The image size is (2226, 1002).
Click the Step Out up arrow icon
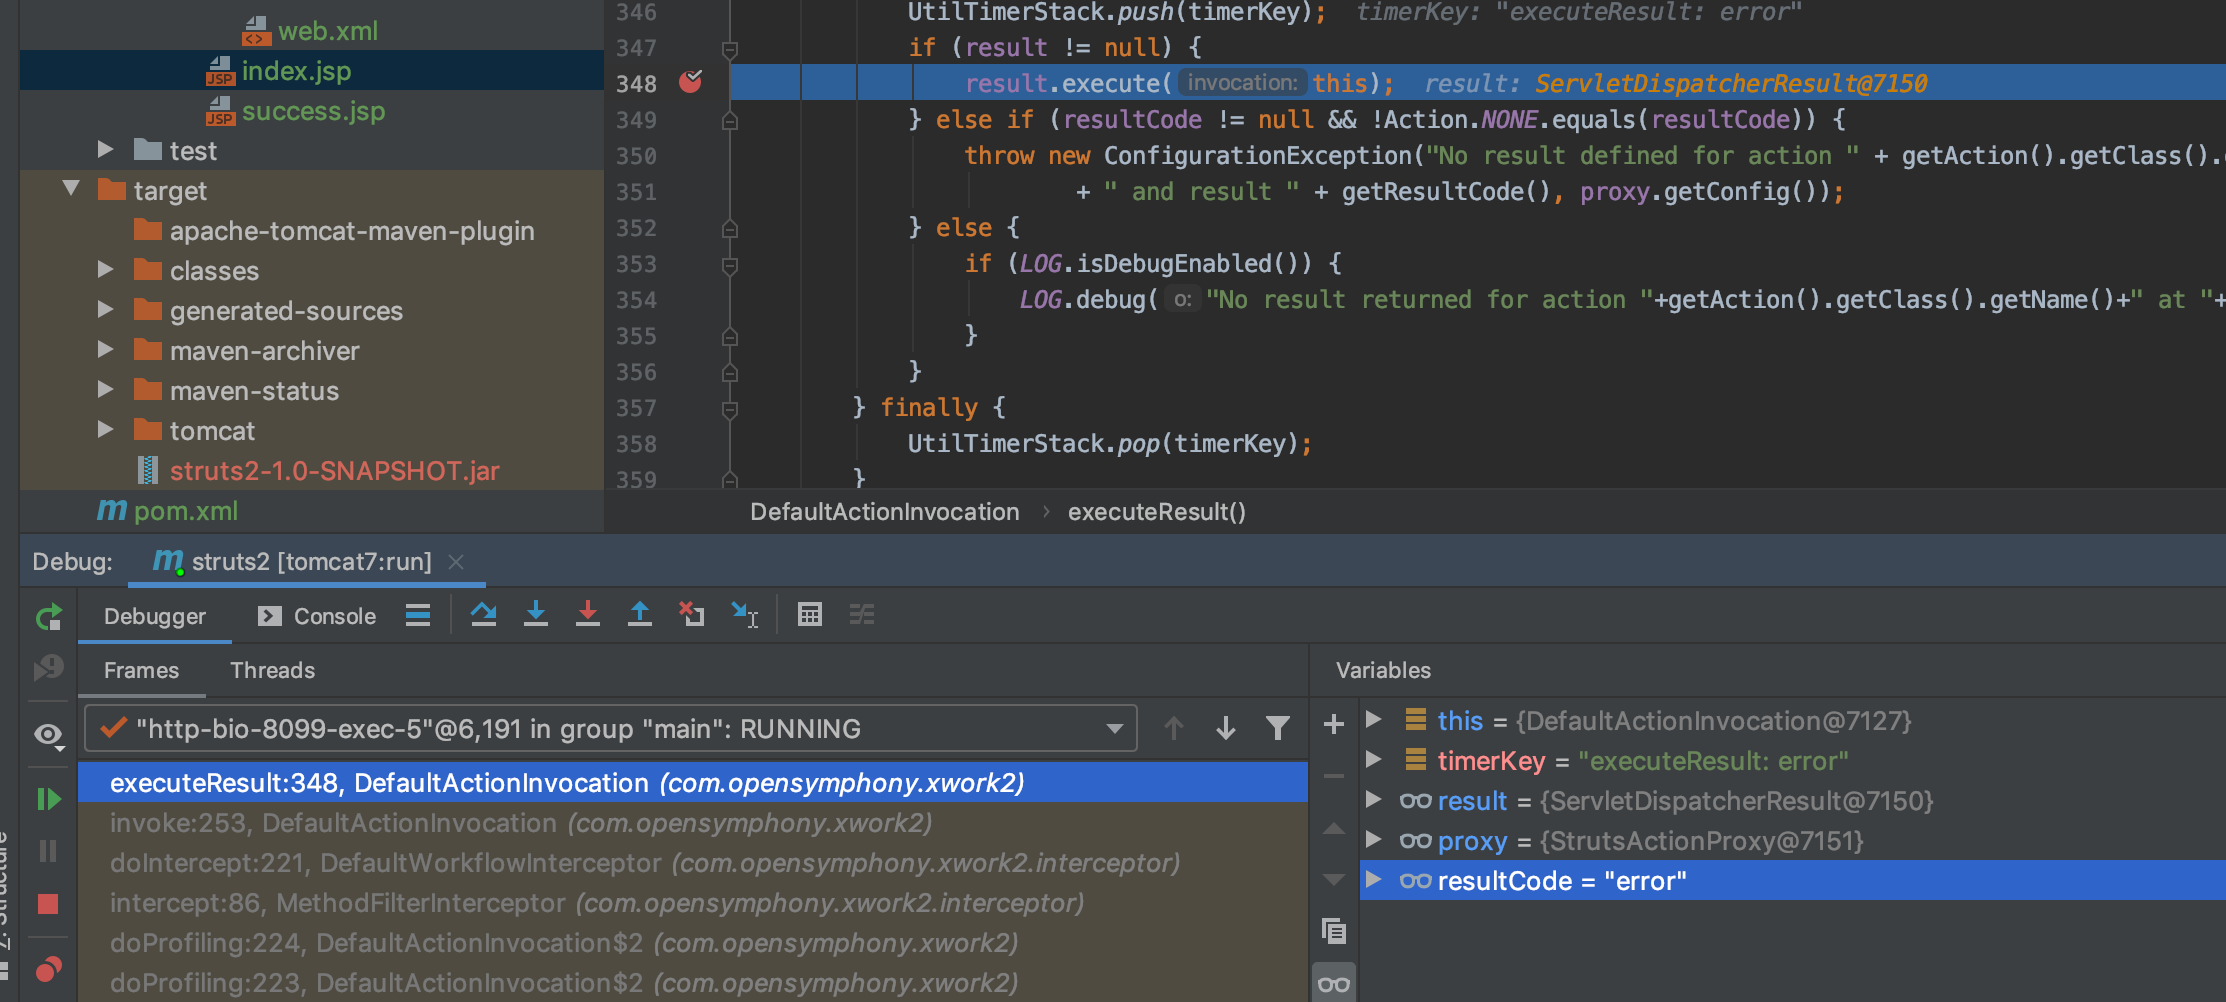pos(640,614)
